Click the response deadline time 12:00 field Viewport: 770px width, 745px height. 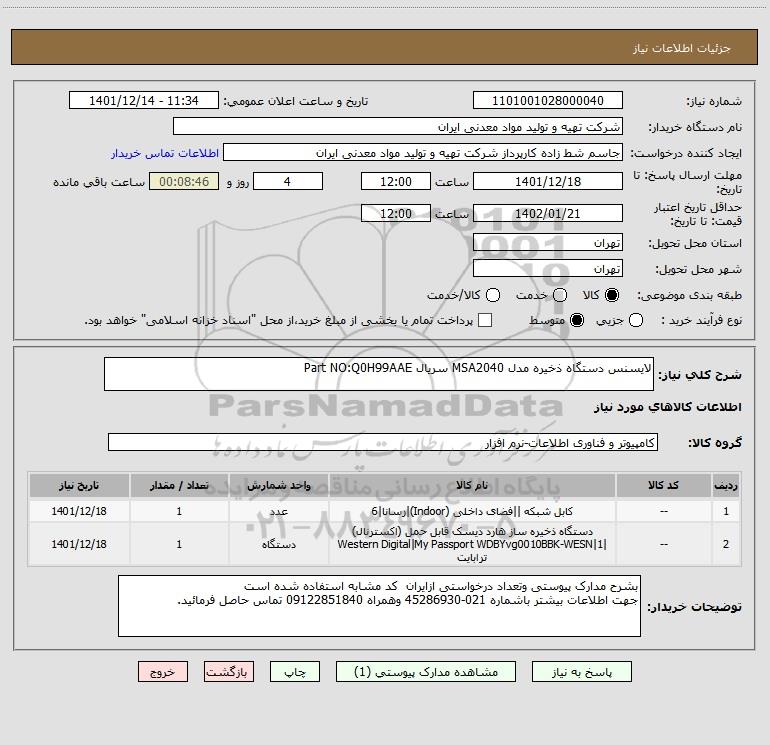396,181
